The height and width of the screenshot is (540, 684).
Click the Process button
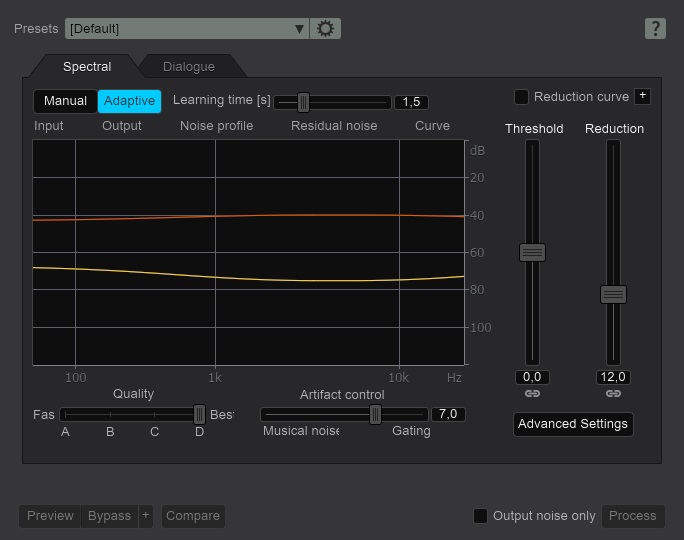click(632, 516)
